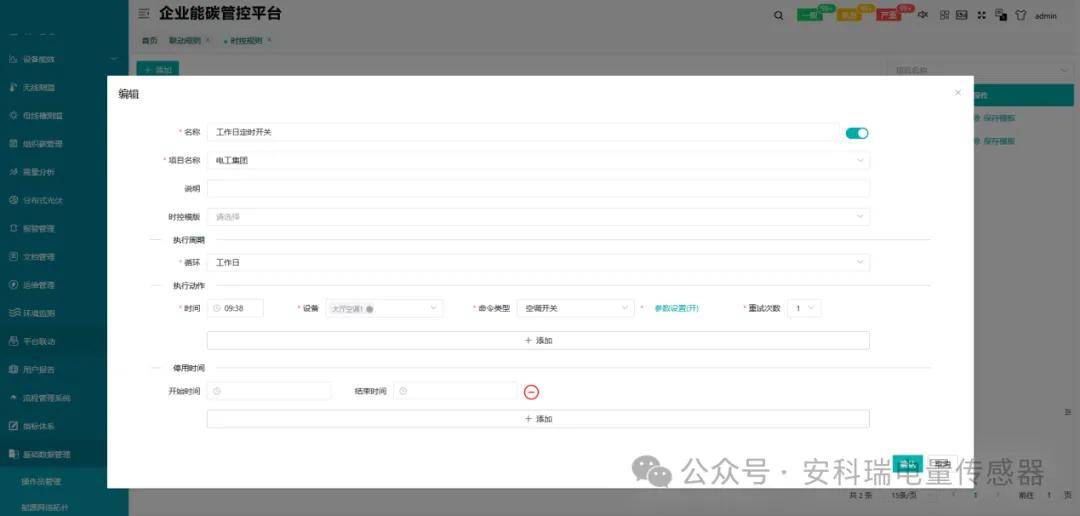
Task: Click the 平台联动 sidebar icon
Action: [13, 341]
